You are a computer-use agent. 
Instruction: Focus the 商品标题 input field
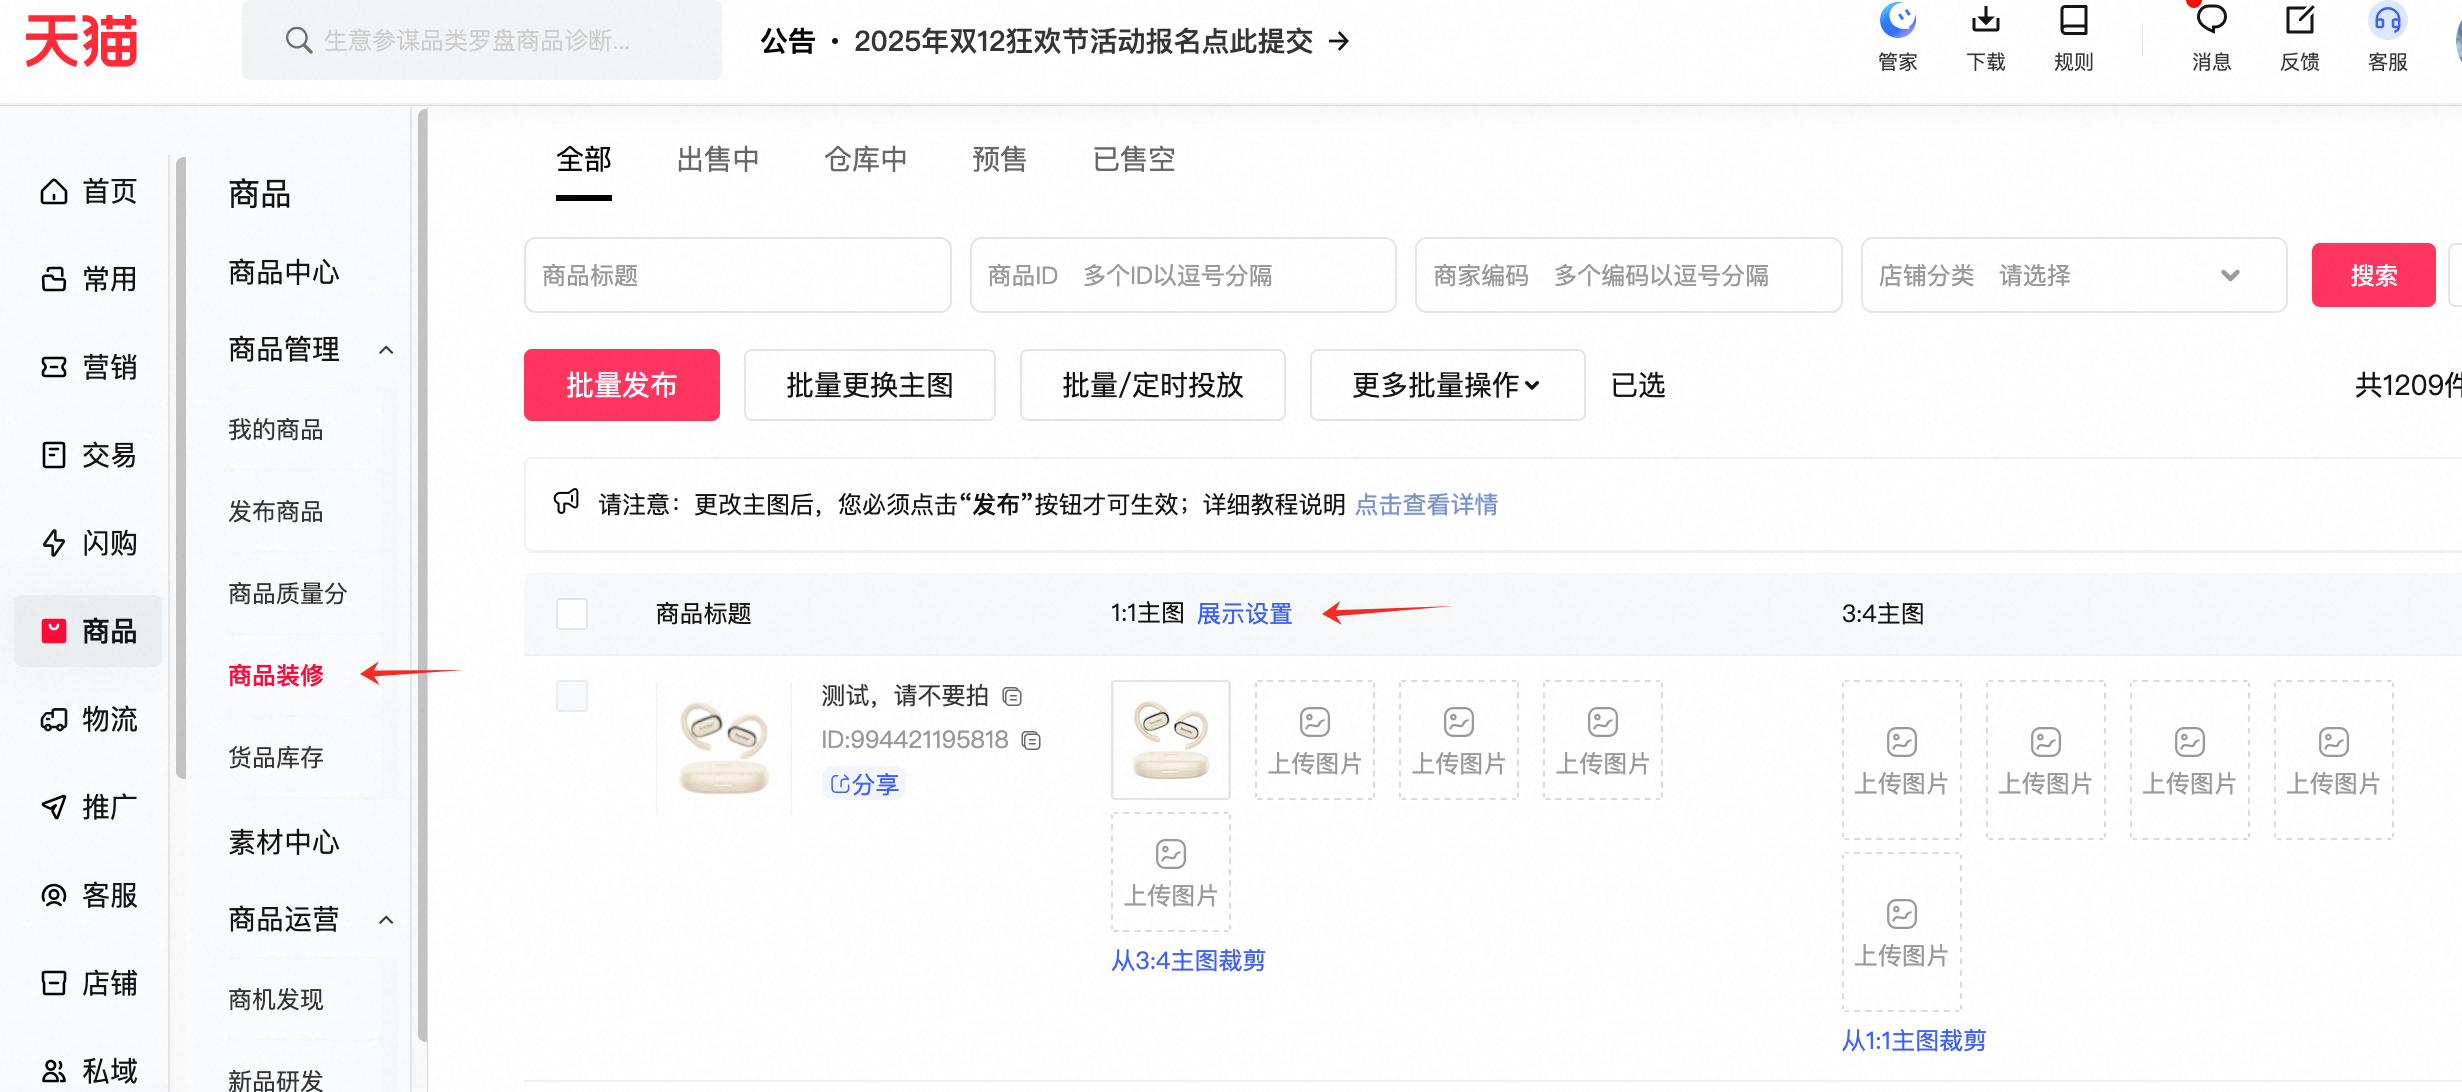[x=737, y=275]
